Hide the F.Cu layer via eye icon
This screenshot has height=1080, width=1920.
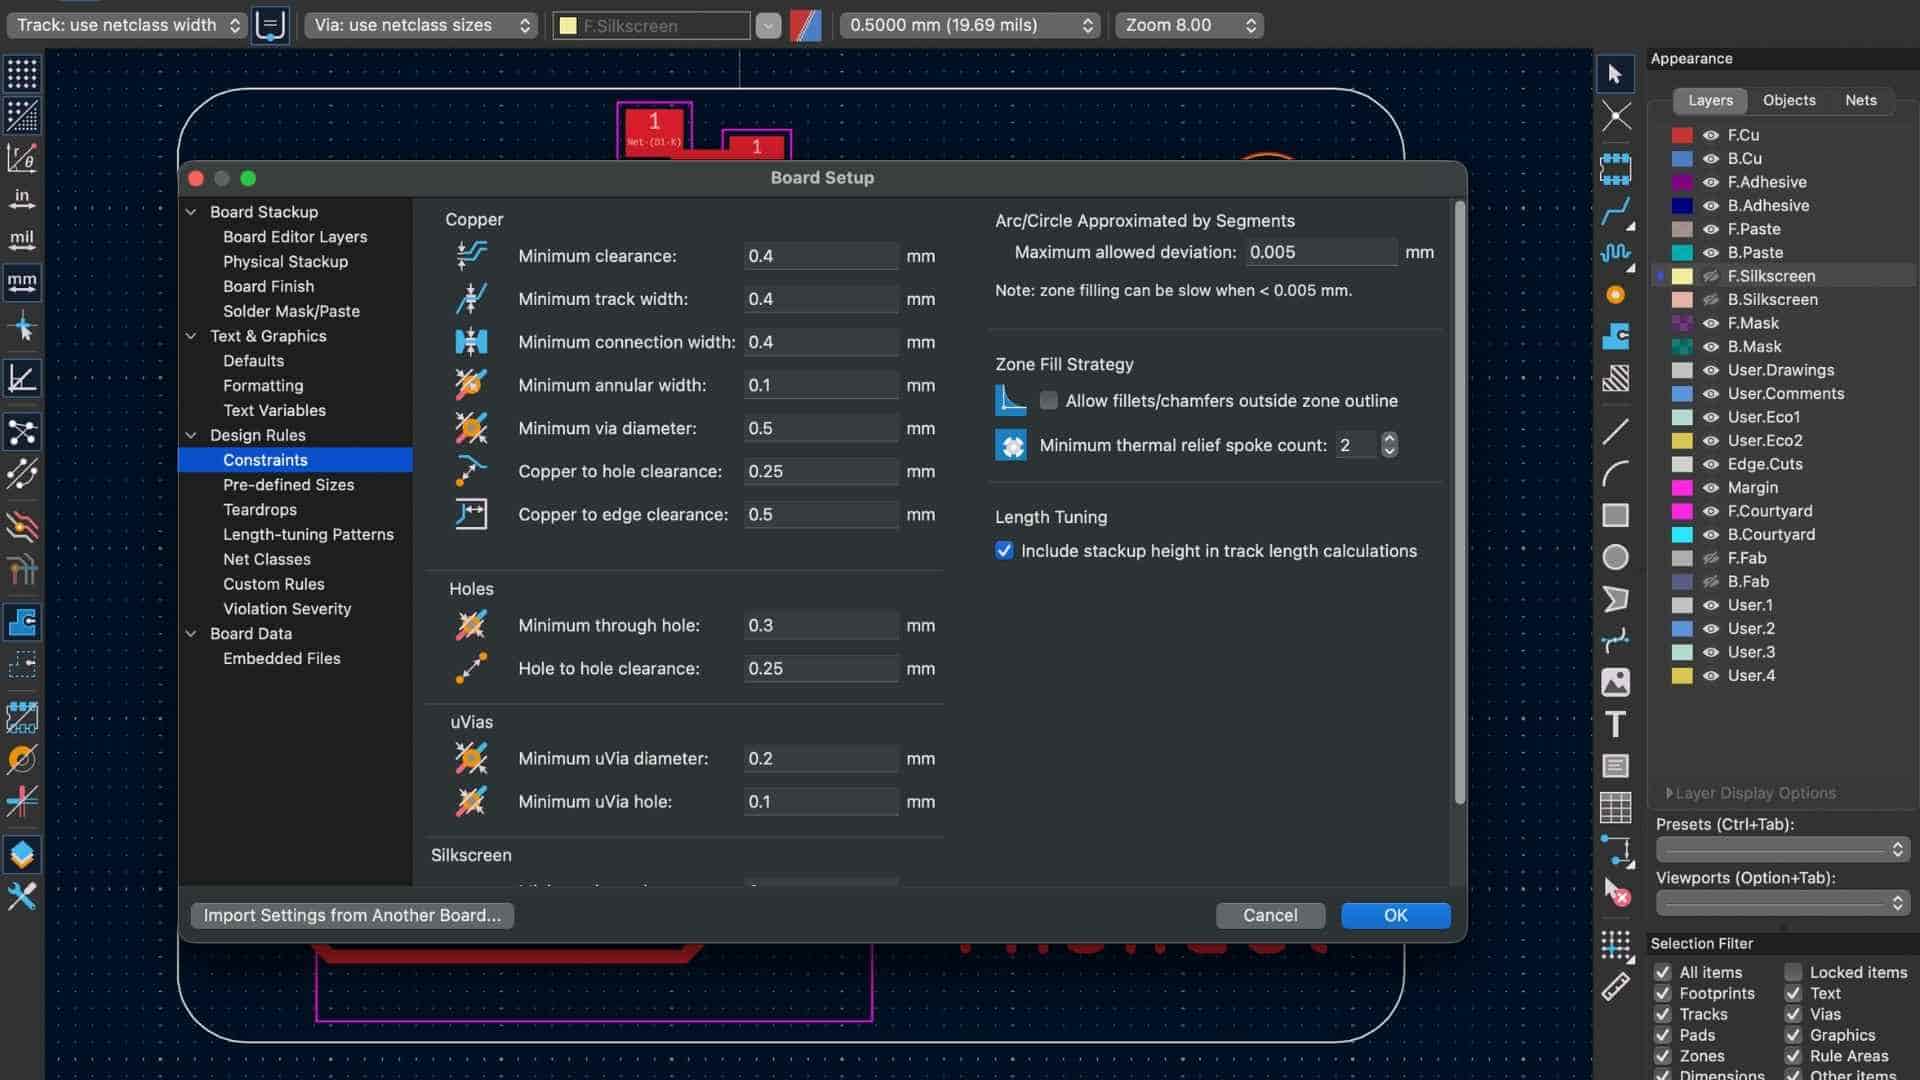(x=1711, y=135)
